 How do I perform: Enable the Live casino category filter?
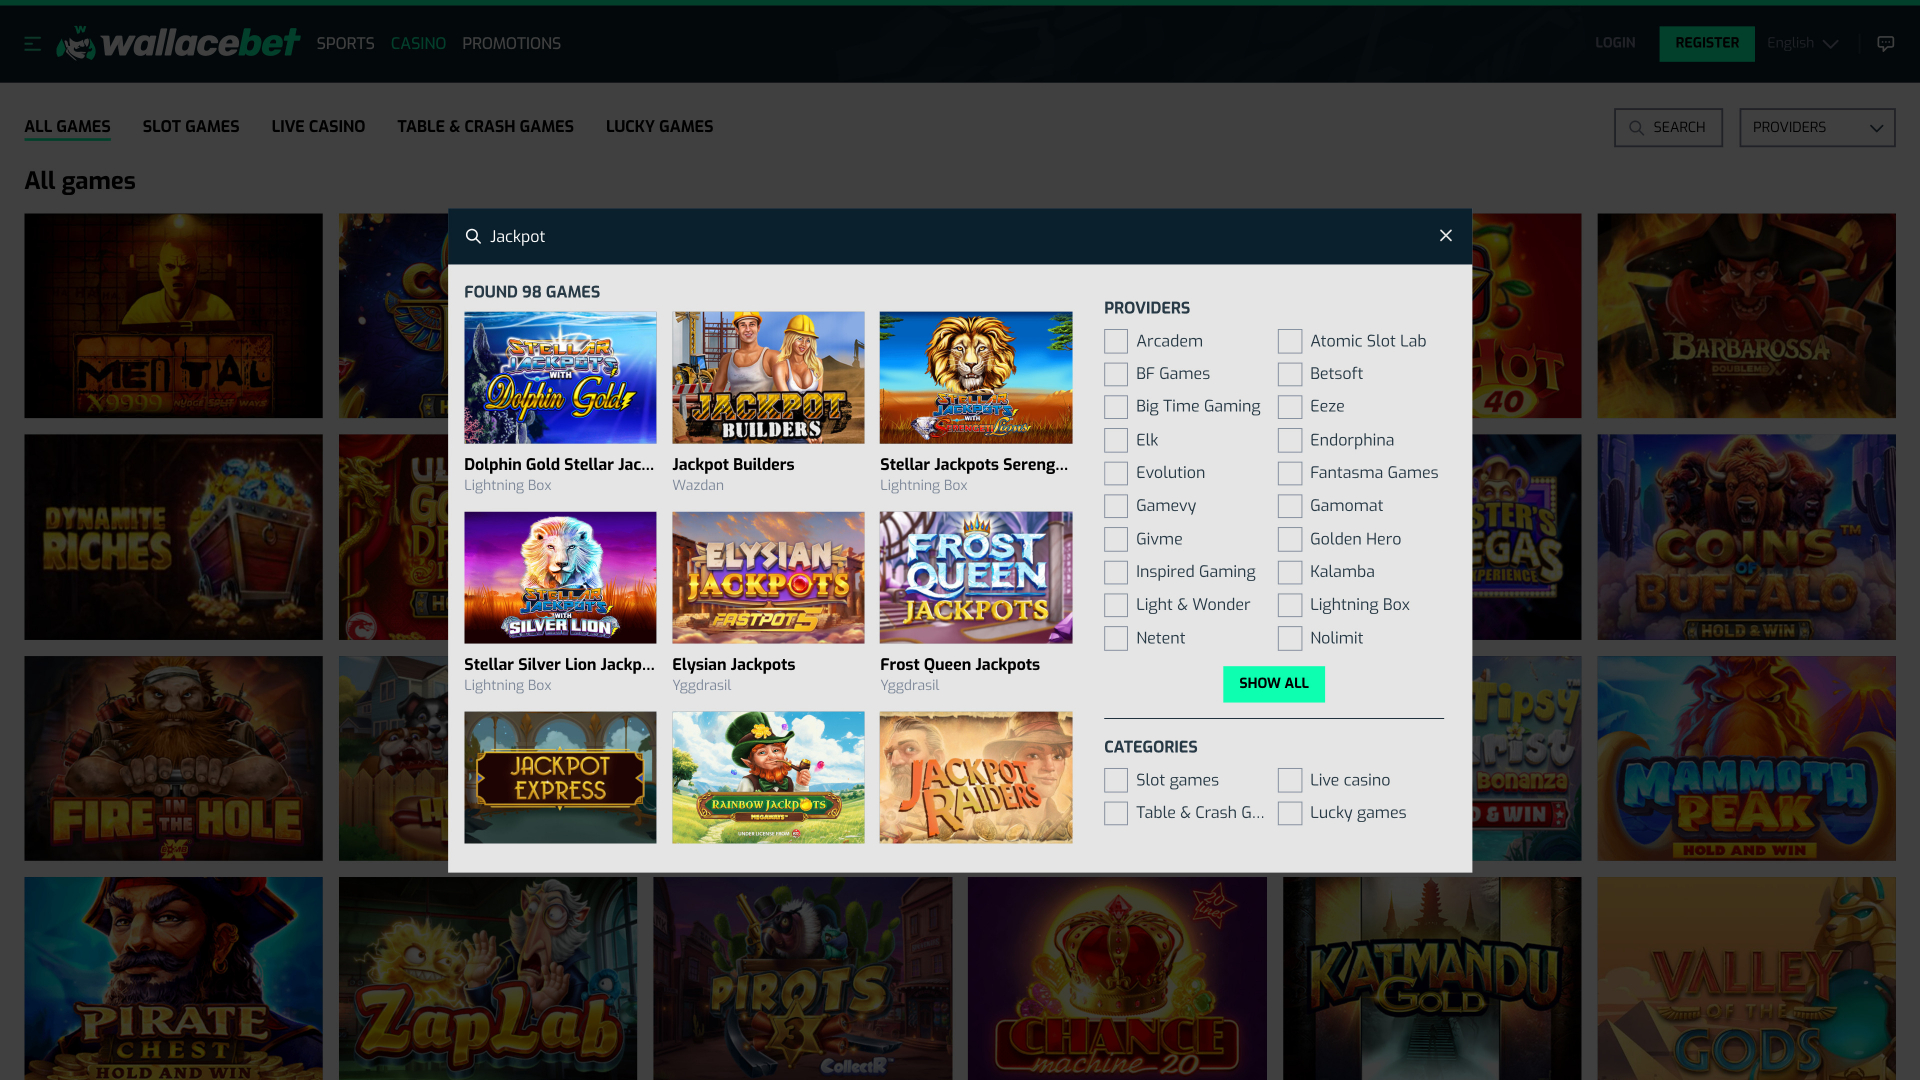pyautogui.click(x=1290, y=780)
